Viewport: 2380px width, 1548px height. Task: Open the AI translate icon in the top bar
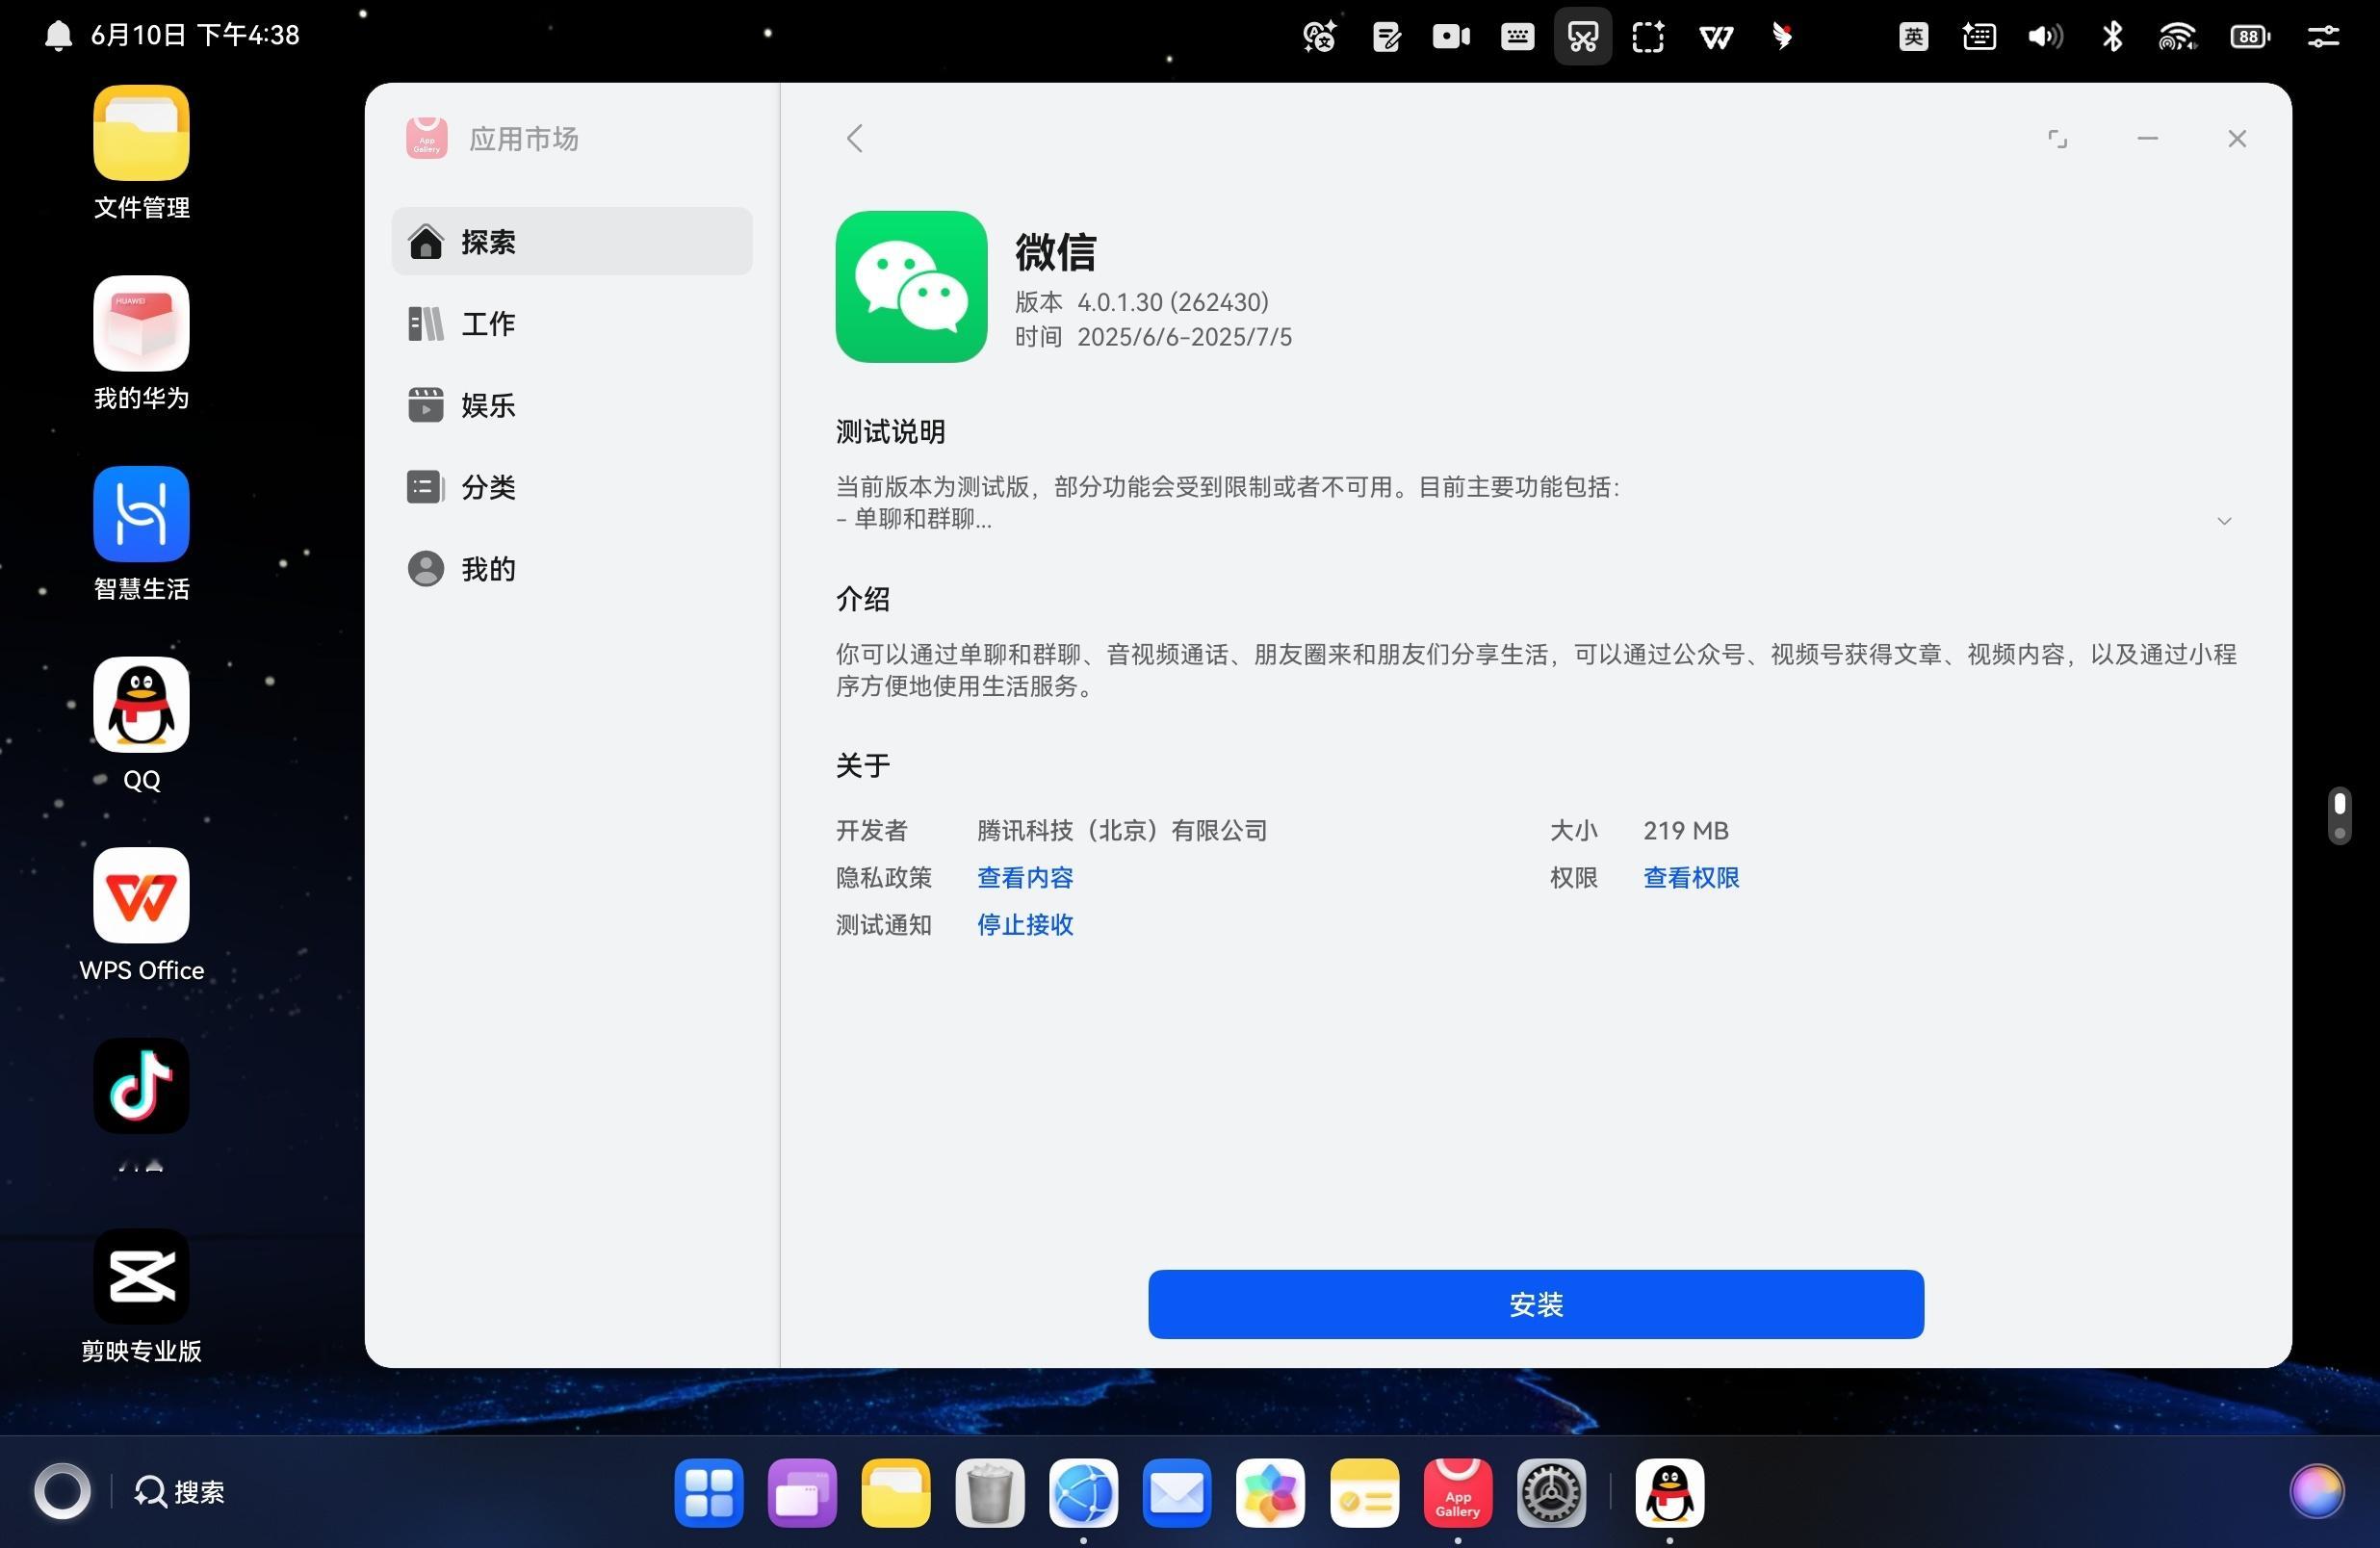(x=1319, y=37)
